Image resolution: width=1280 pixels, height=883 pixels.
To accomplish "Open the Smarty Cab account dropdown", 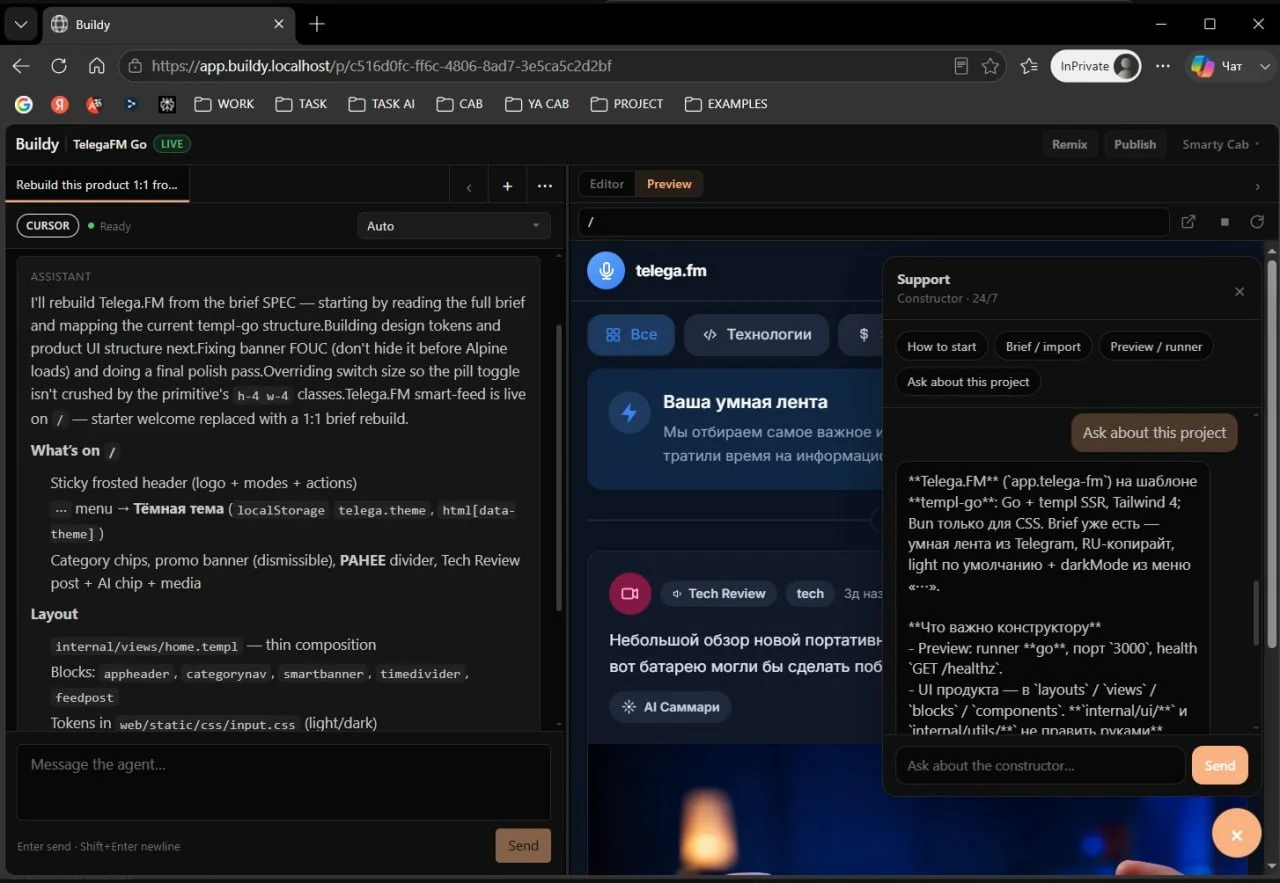I will 1220,144.
